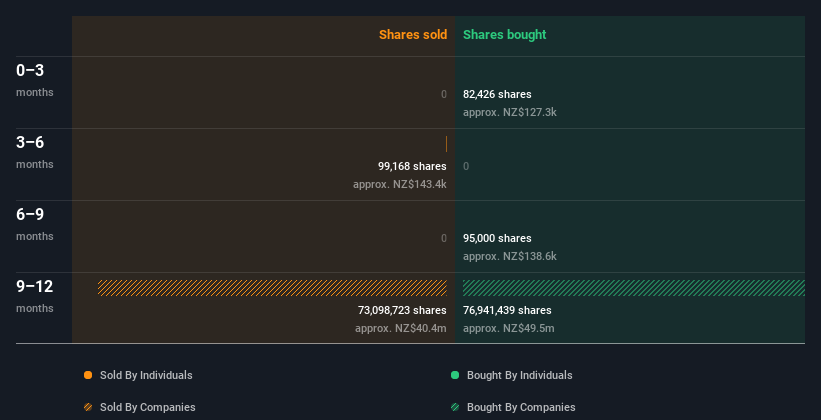Screen dimensions: 821x420
Task: Click the 76,941,439 shares value
Action: tap(507, 310)
